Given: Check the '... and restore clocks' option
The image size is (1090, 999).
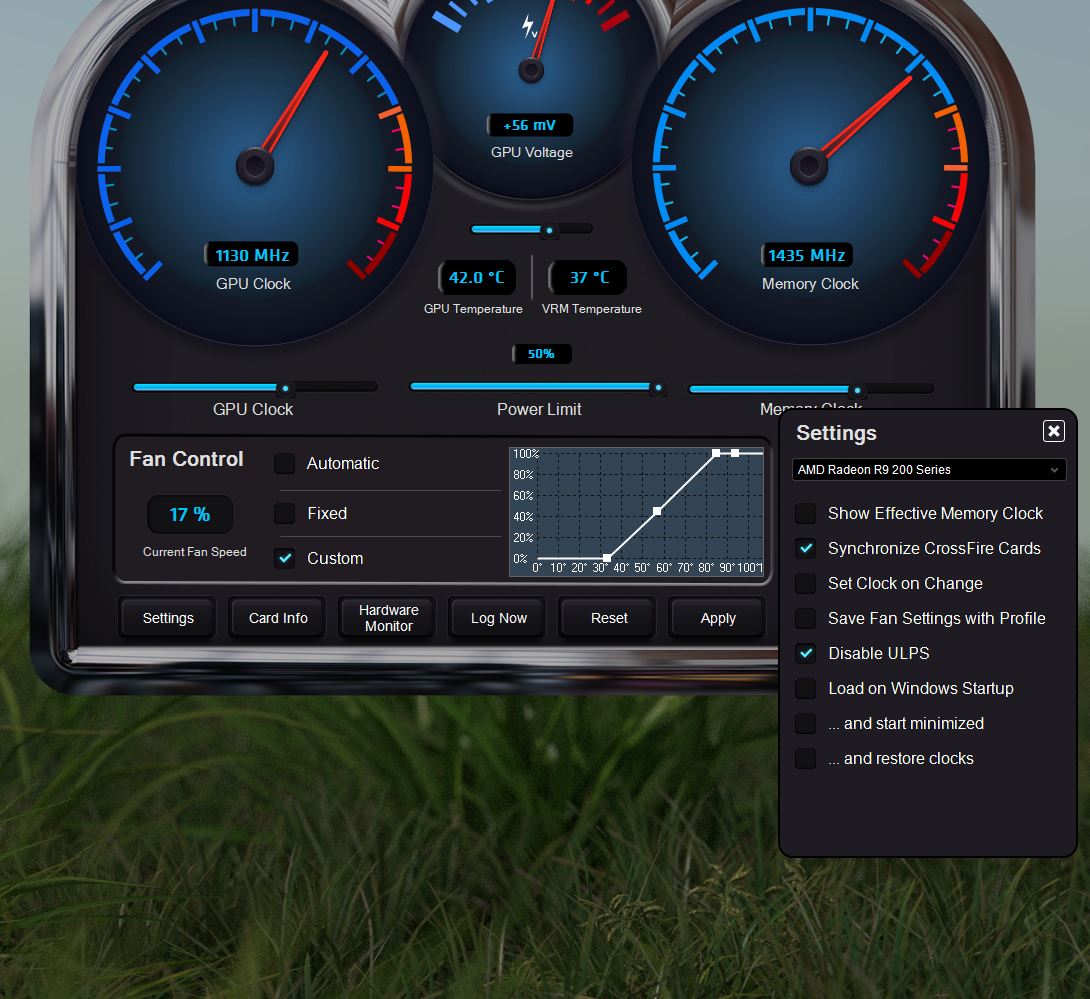Looking at the screenshot, I should coord(806,758).
